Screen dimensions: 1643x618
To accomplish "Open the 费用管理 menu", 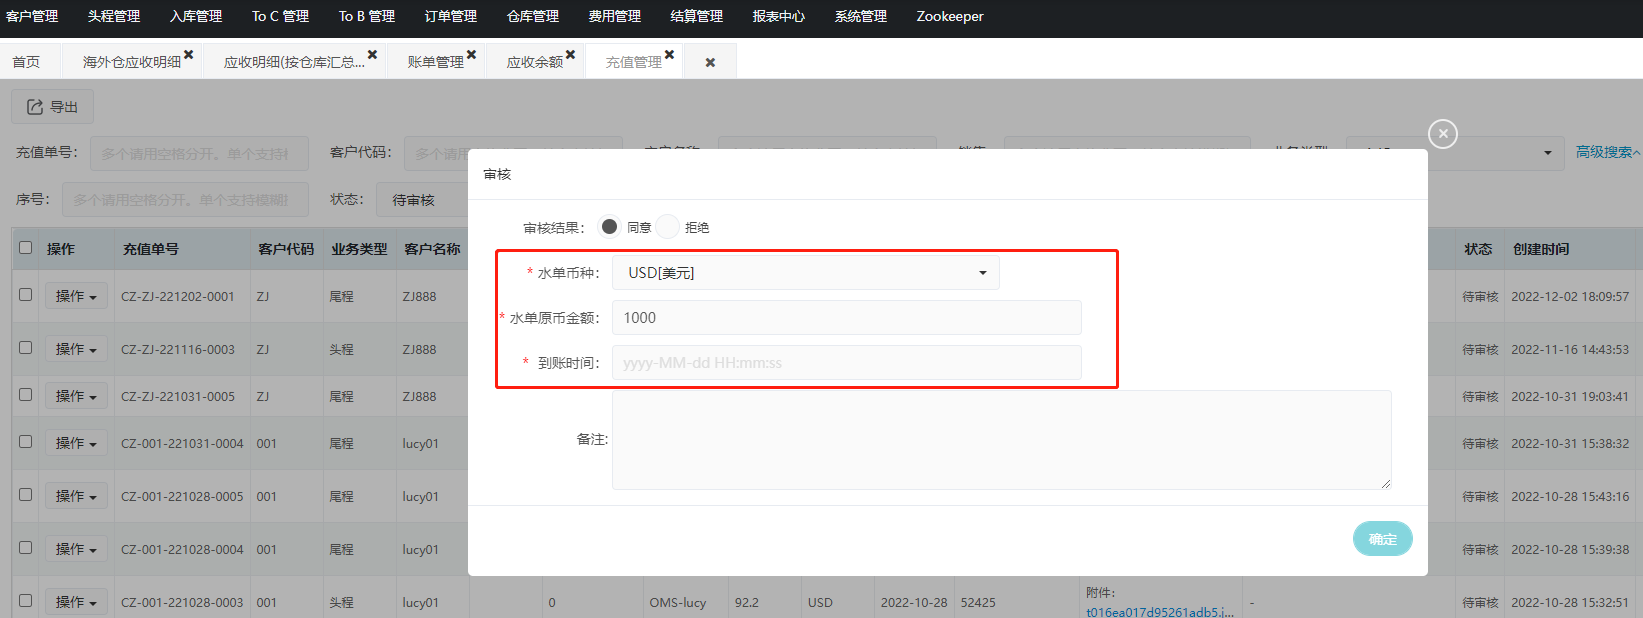I will 615,16.
